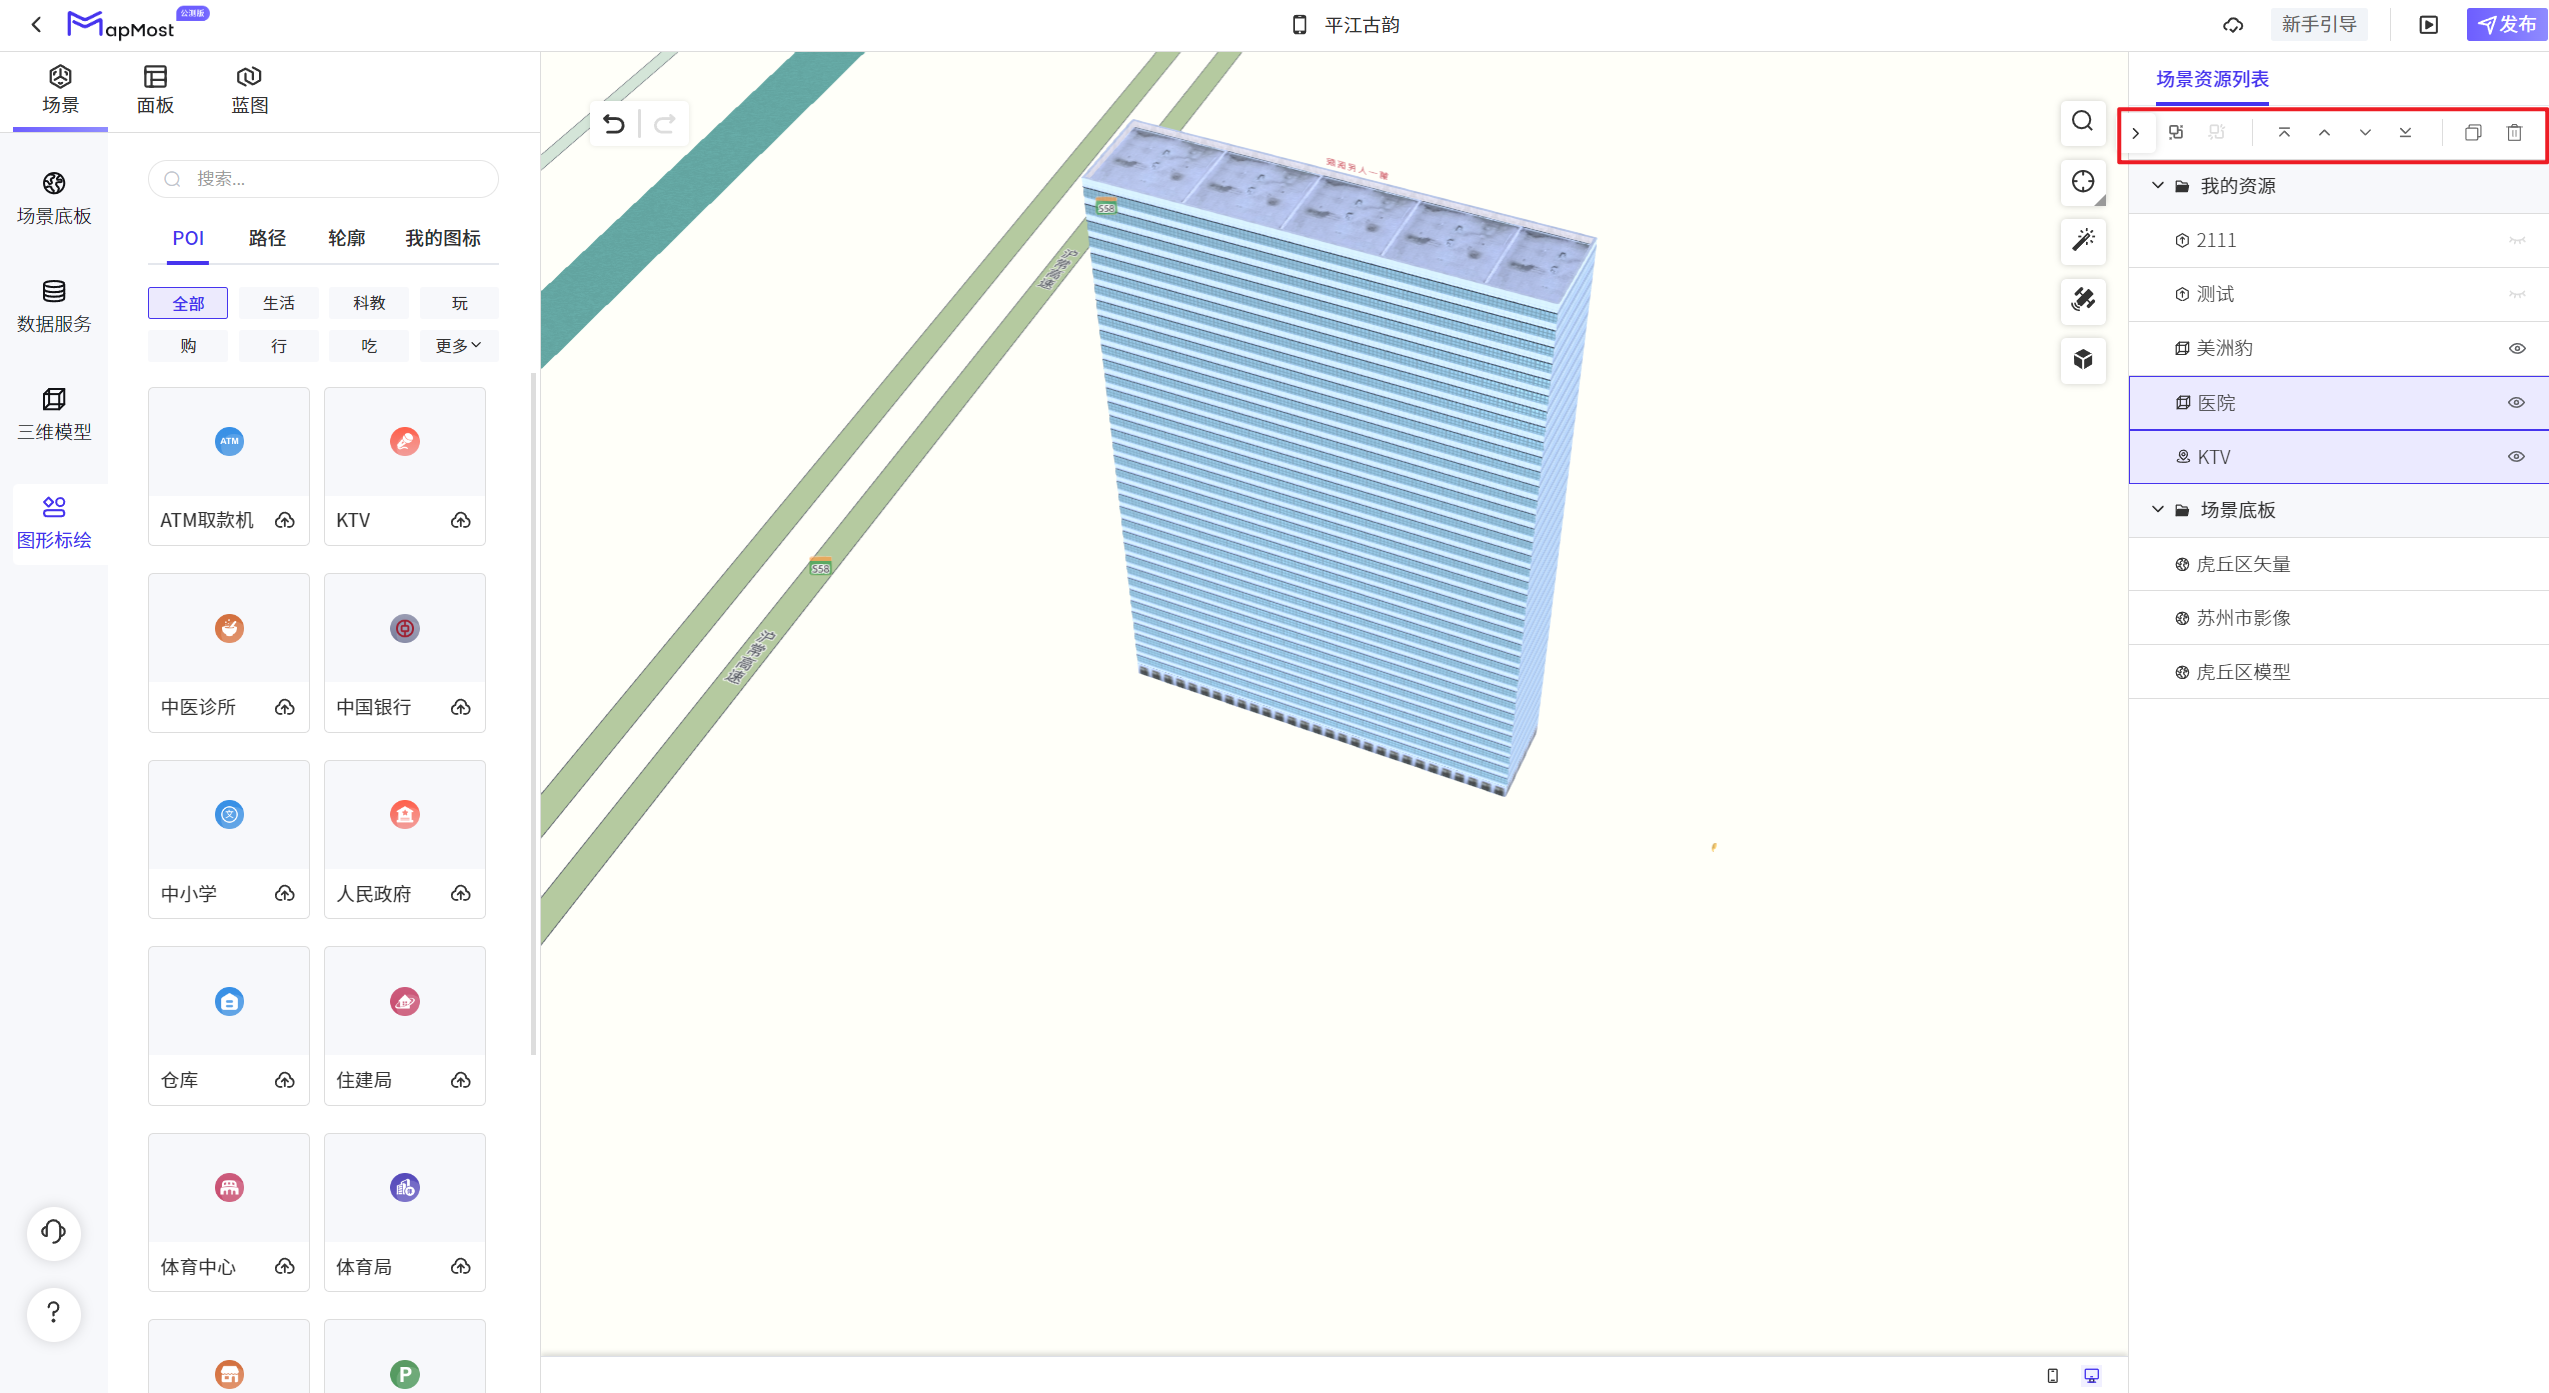Click the 发布 publish button

(2506, 25)
